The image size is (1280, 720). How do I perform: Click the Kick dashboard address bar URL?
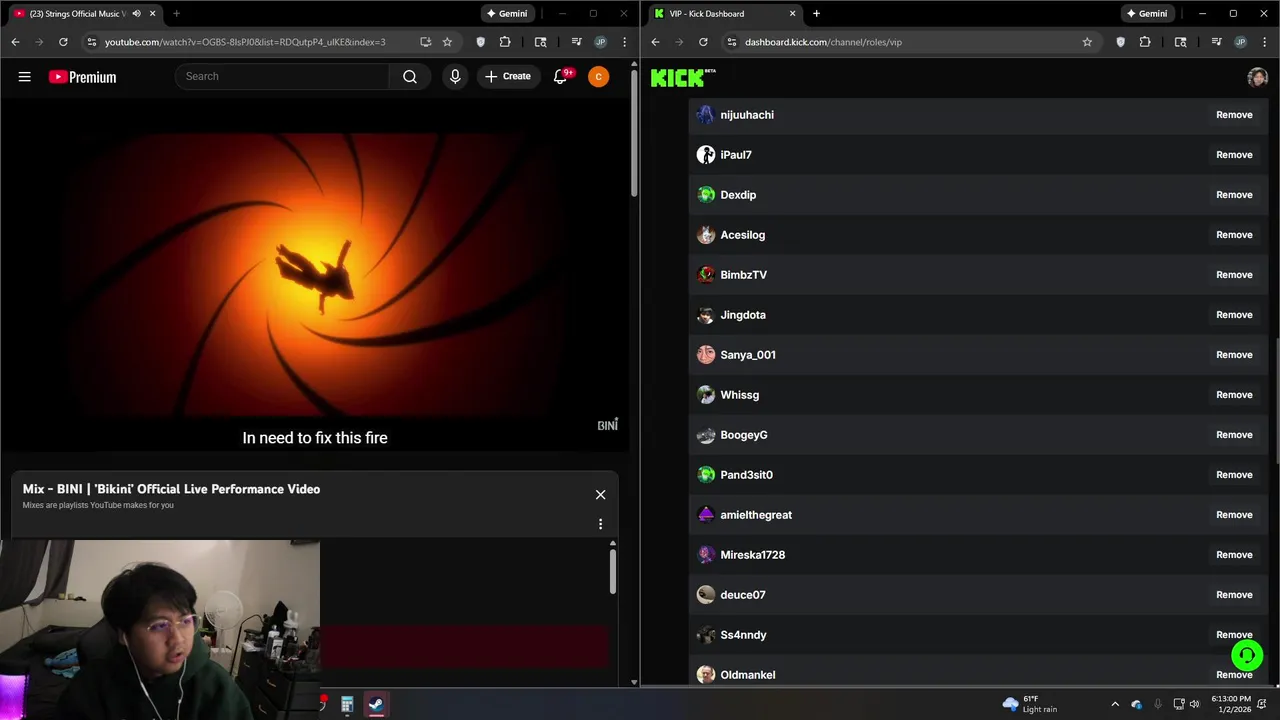(823, 42)
